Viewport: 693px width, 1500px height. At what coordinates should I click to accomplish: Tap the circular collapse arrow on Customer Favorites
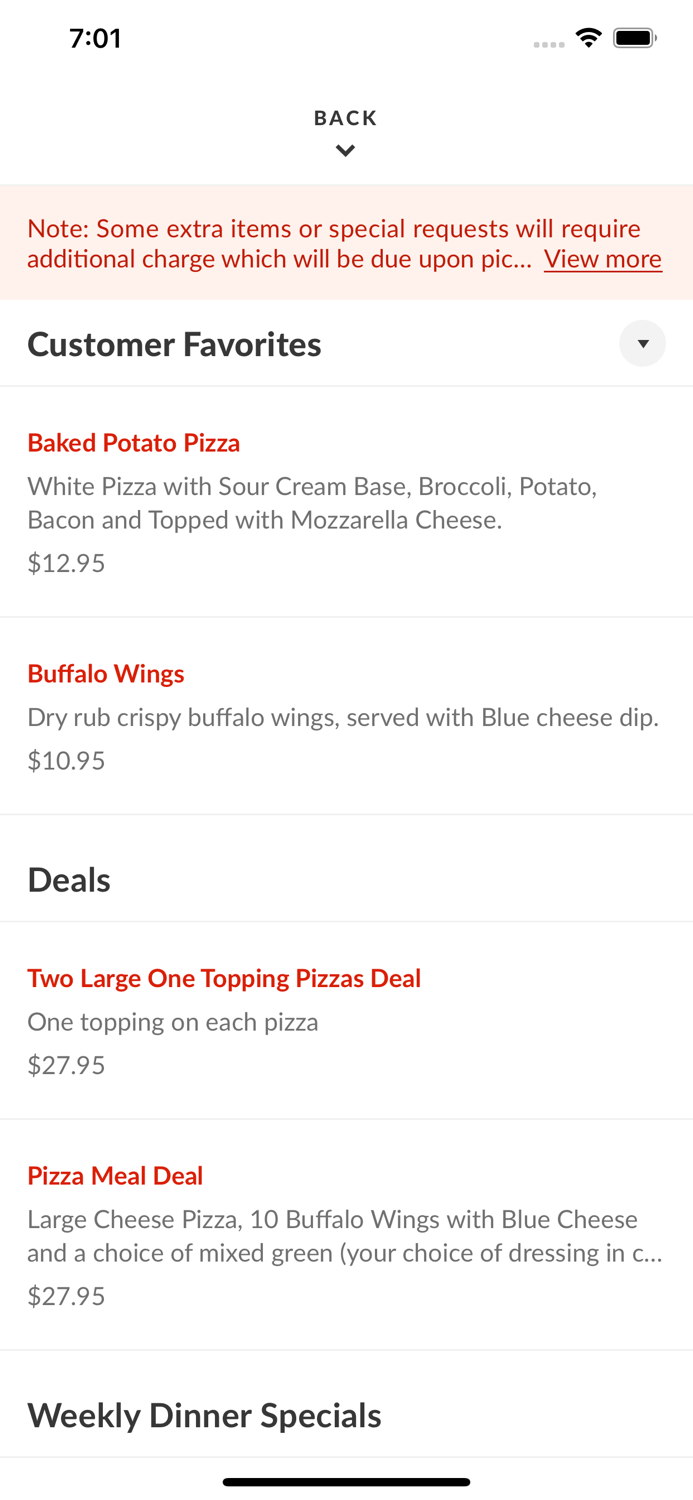click(643, 343)
